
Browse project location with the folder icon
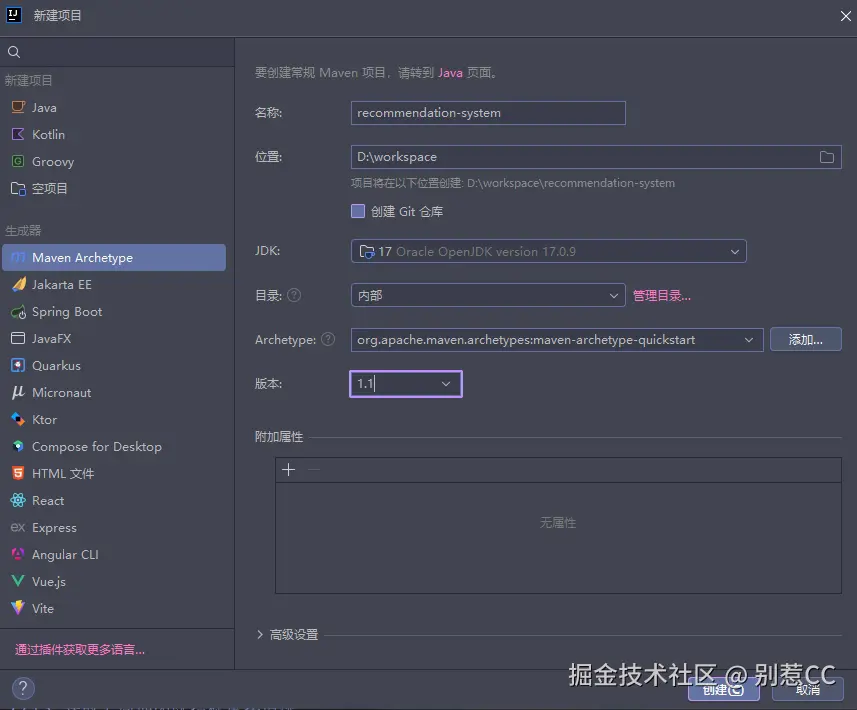(827, 156)
